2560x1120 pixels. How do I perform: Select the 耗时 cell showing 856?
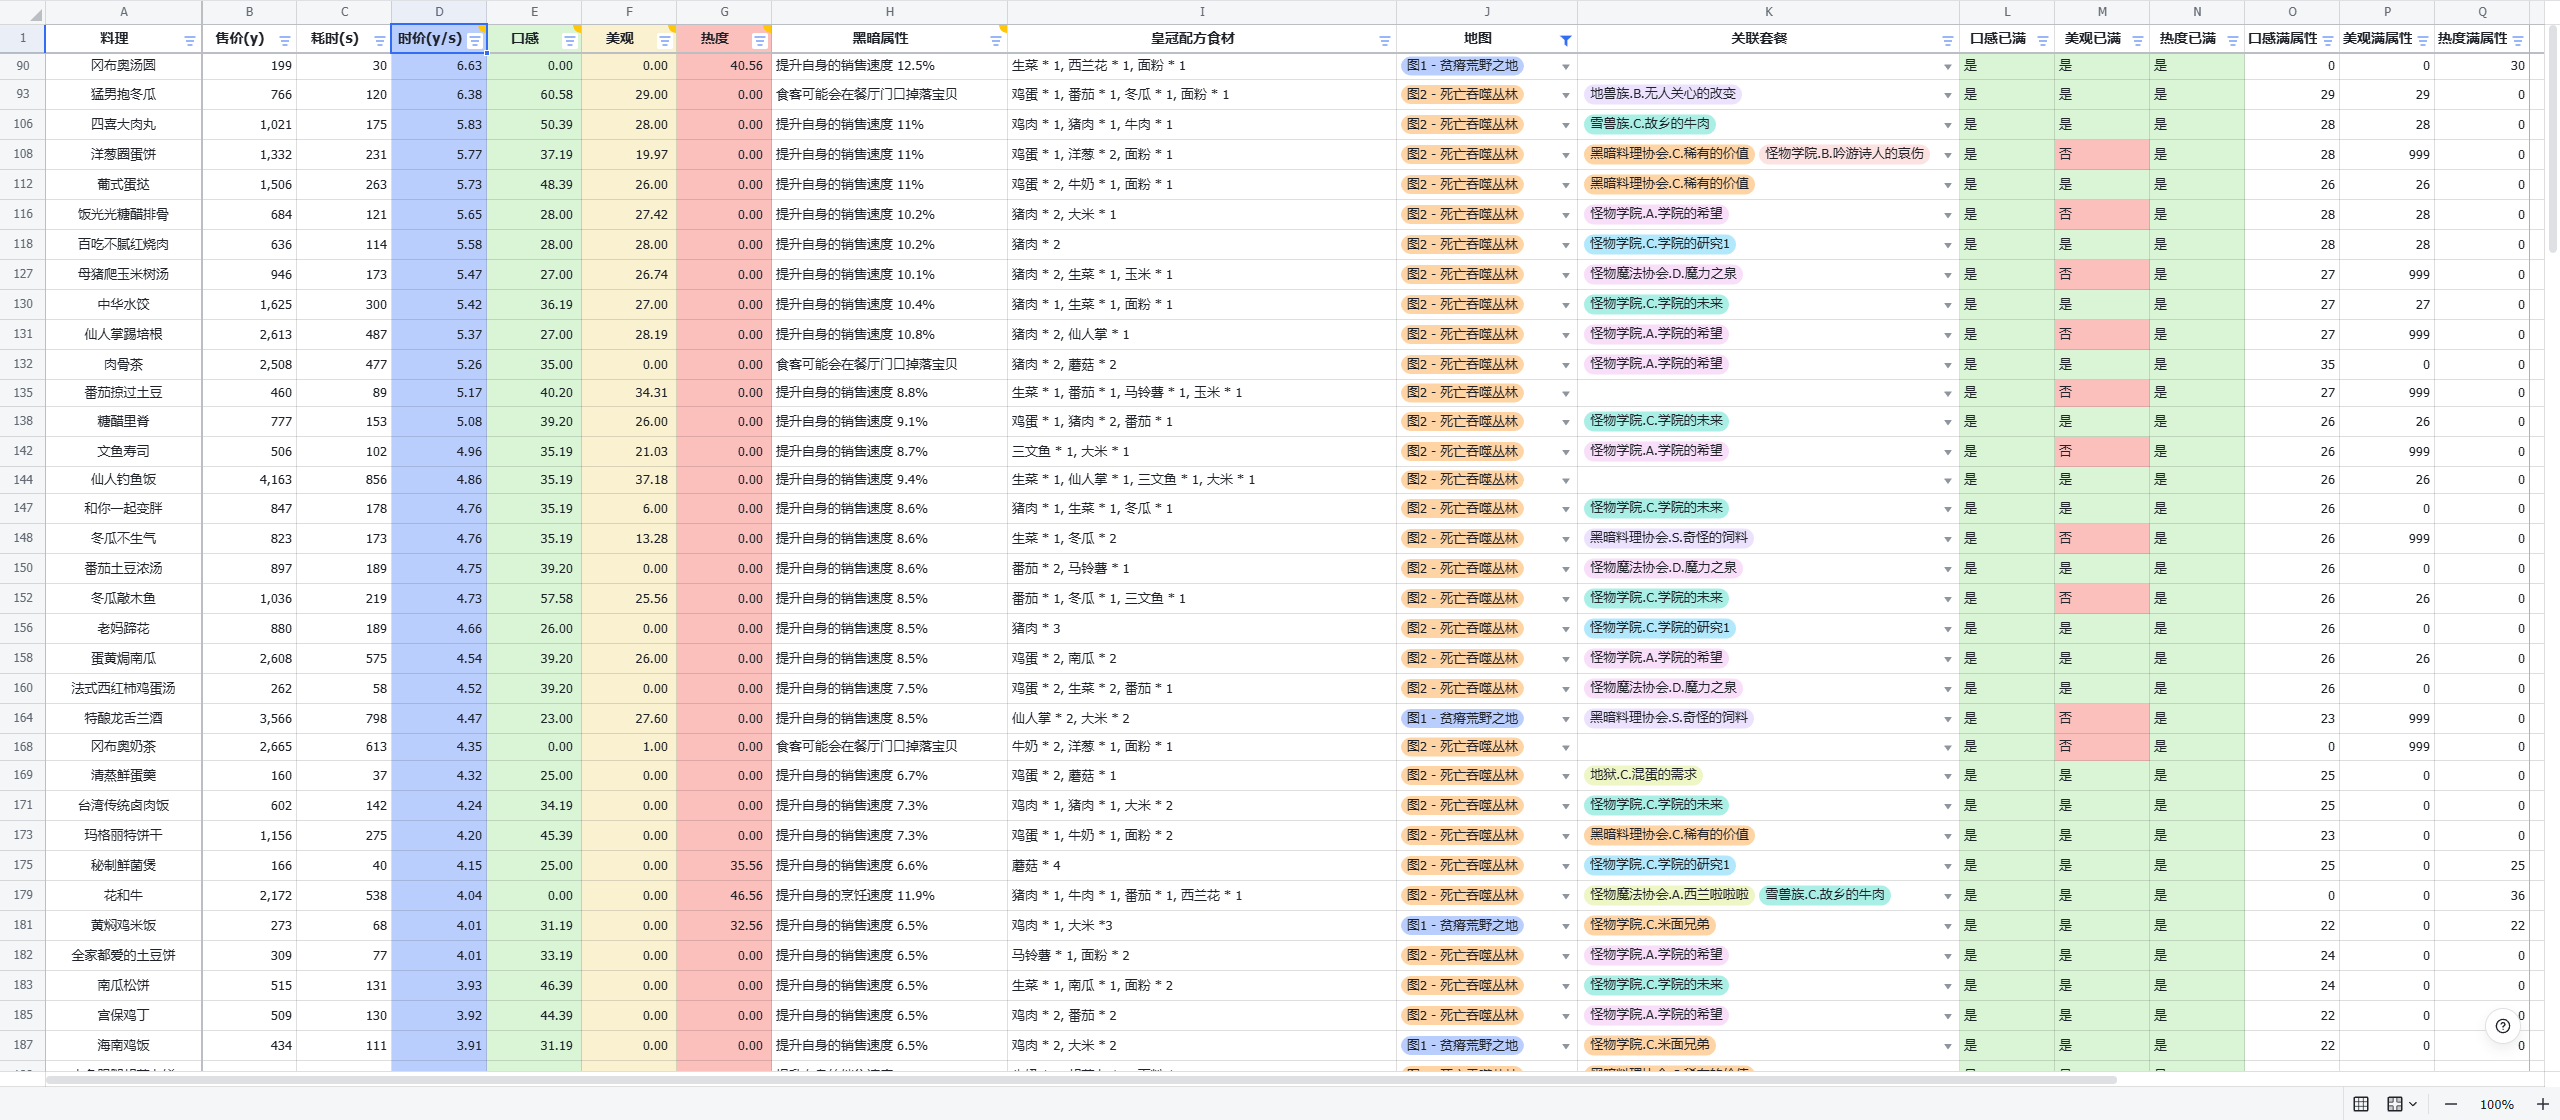pyautogui.click(x=344, y=480)
